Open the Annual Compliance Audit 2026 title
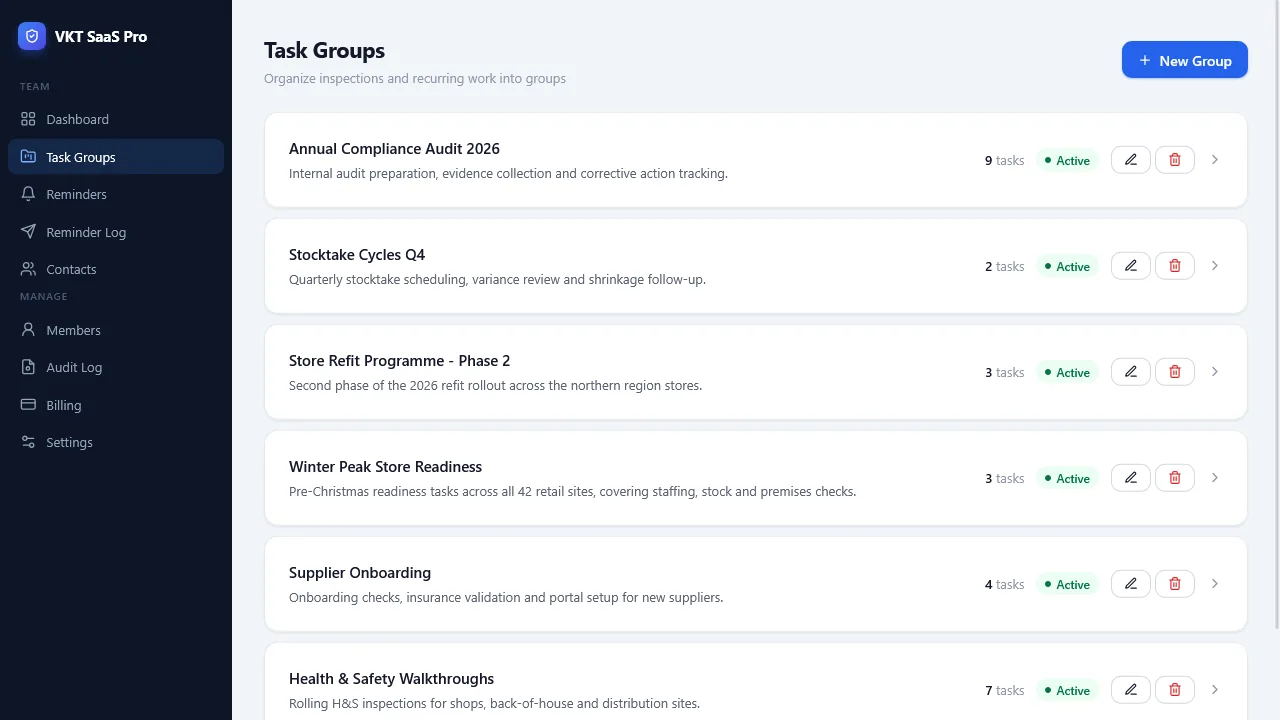 click(x=394, y=149)
